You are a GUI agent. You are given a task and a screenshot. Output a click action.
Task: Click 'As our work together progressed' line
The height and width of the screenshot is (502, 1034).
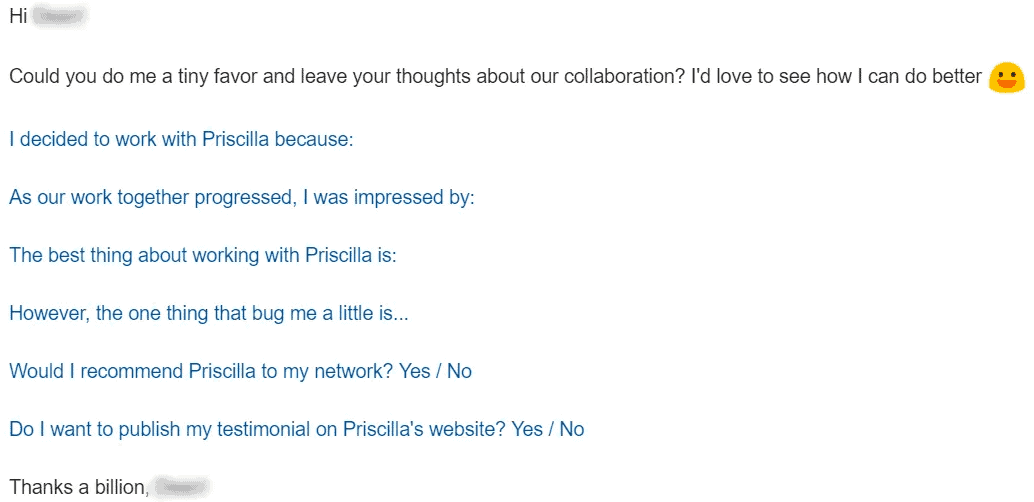[241, 197]
